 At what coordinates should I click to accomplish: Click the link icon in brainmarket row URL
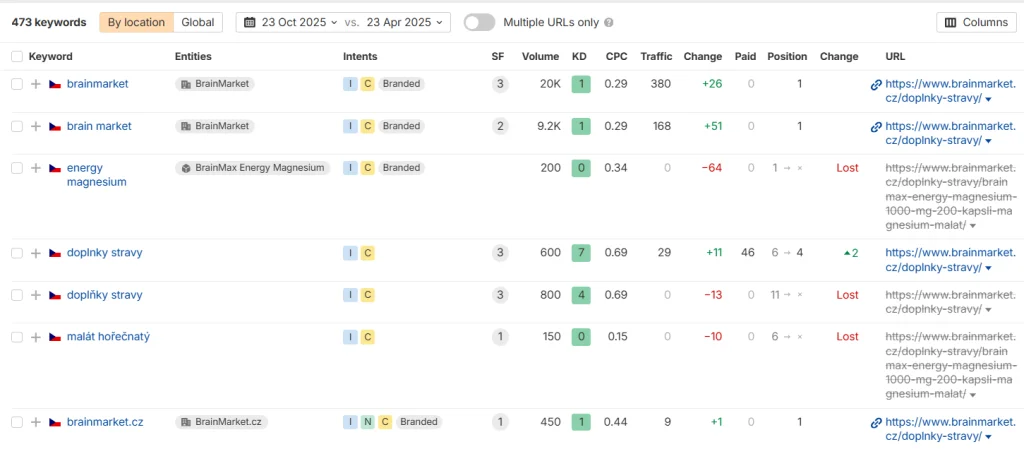point(876,84)
